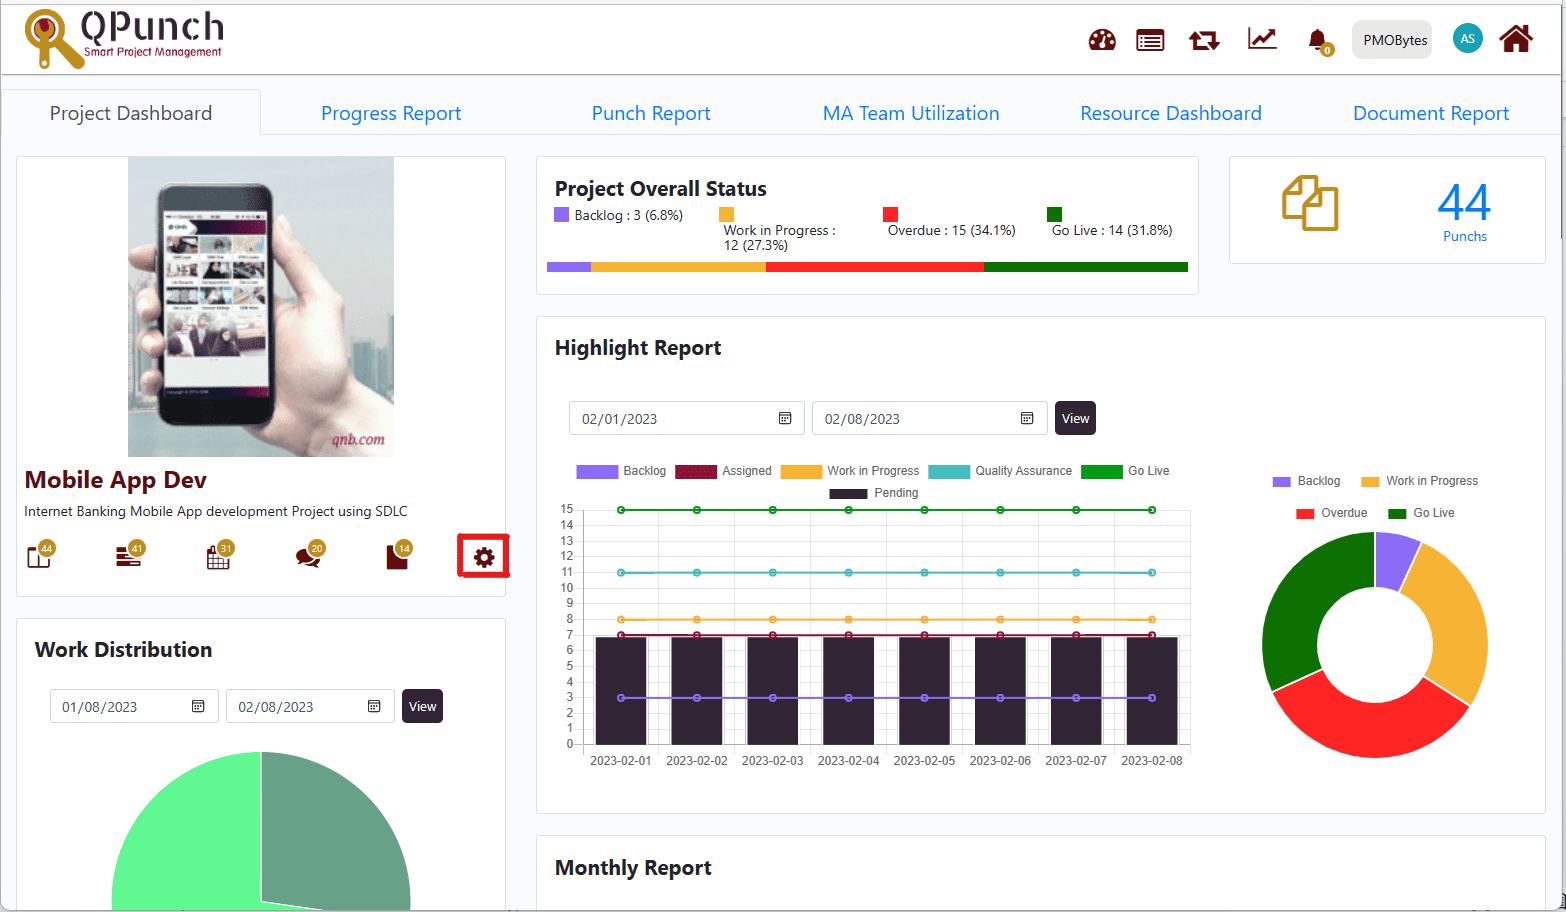
Task: Click View button in Work Distribution
Action: [422, 706]
